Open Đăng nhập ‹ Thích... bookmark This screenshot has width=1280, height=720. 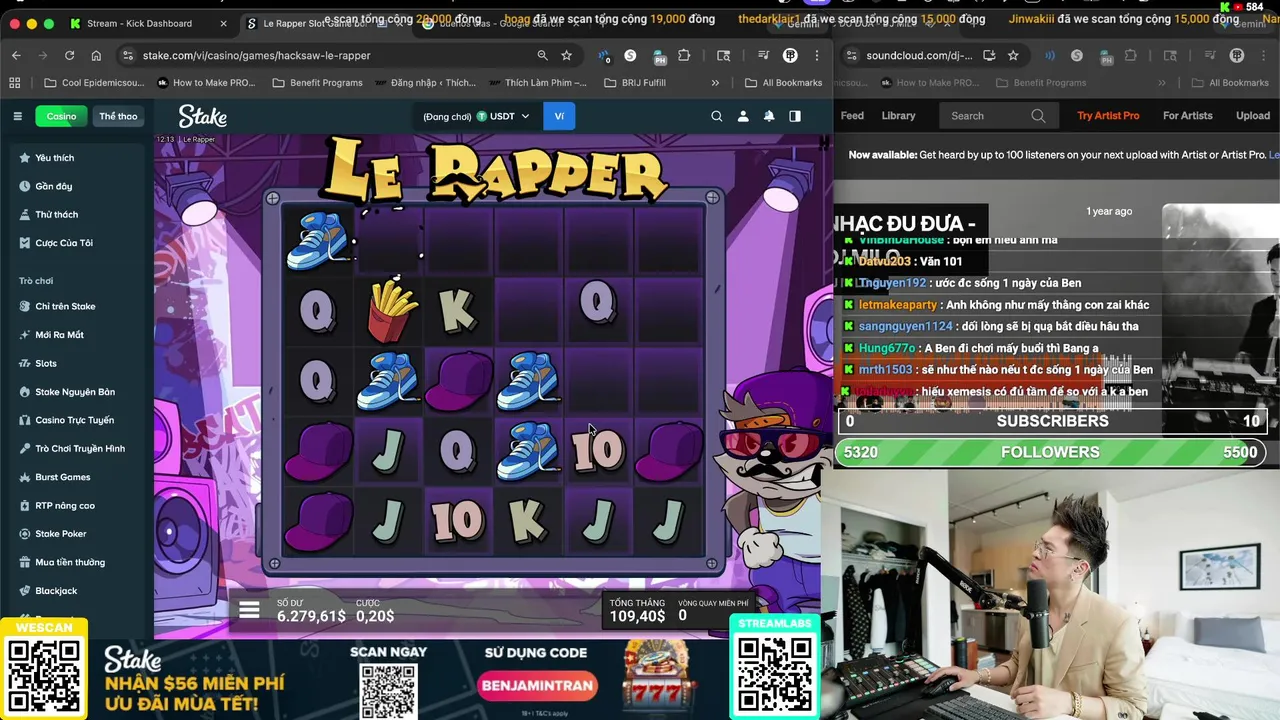425,83
